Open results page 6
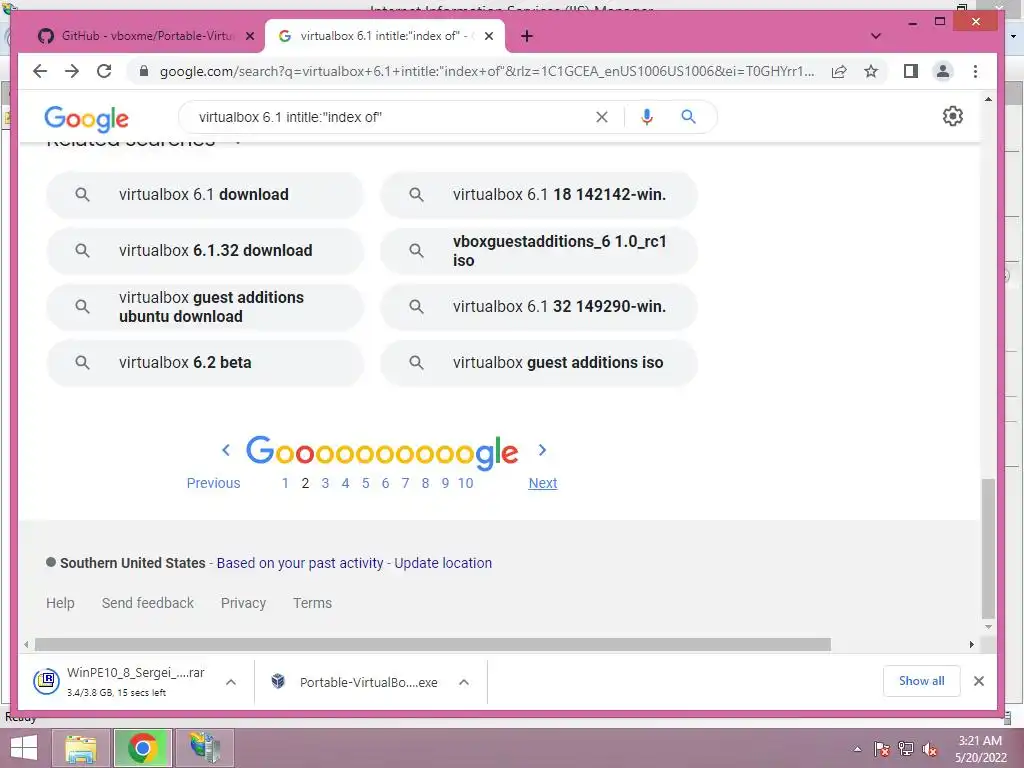The image size is (1024, 768). (385, 483)
